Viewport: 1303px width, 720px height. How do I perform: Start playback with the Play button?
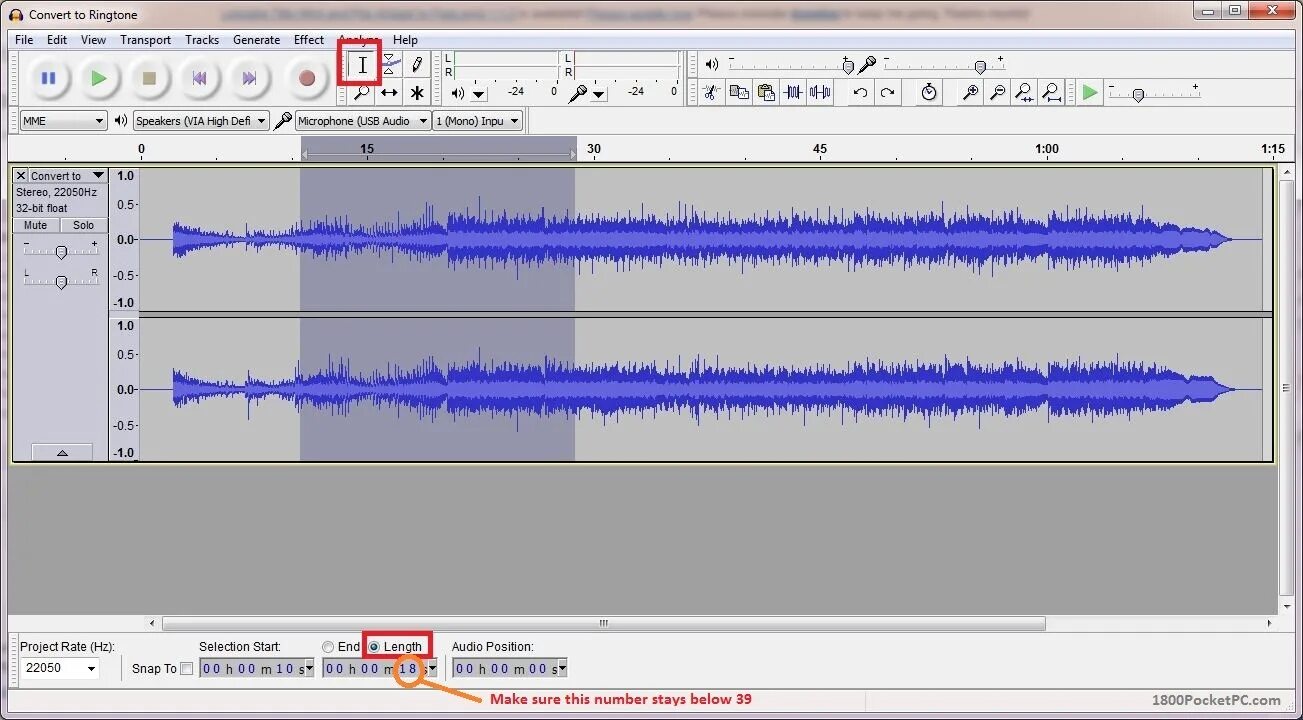98,78
